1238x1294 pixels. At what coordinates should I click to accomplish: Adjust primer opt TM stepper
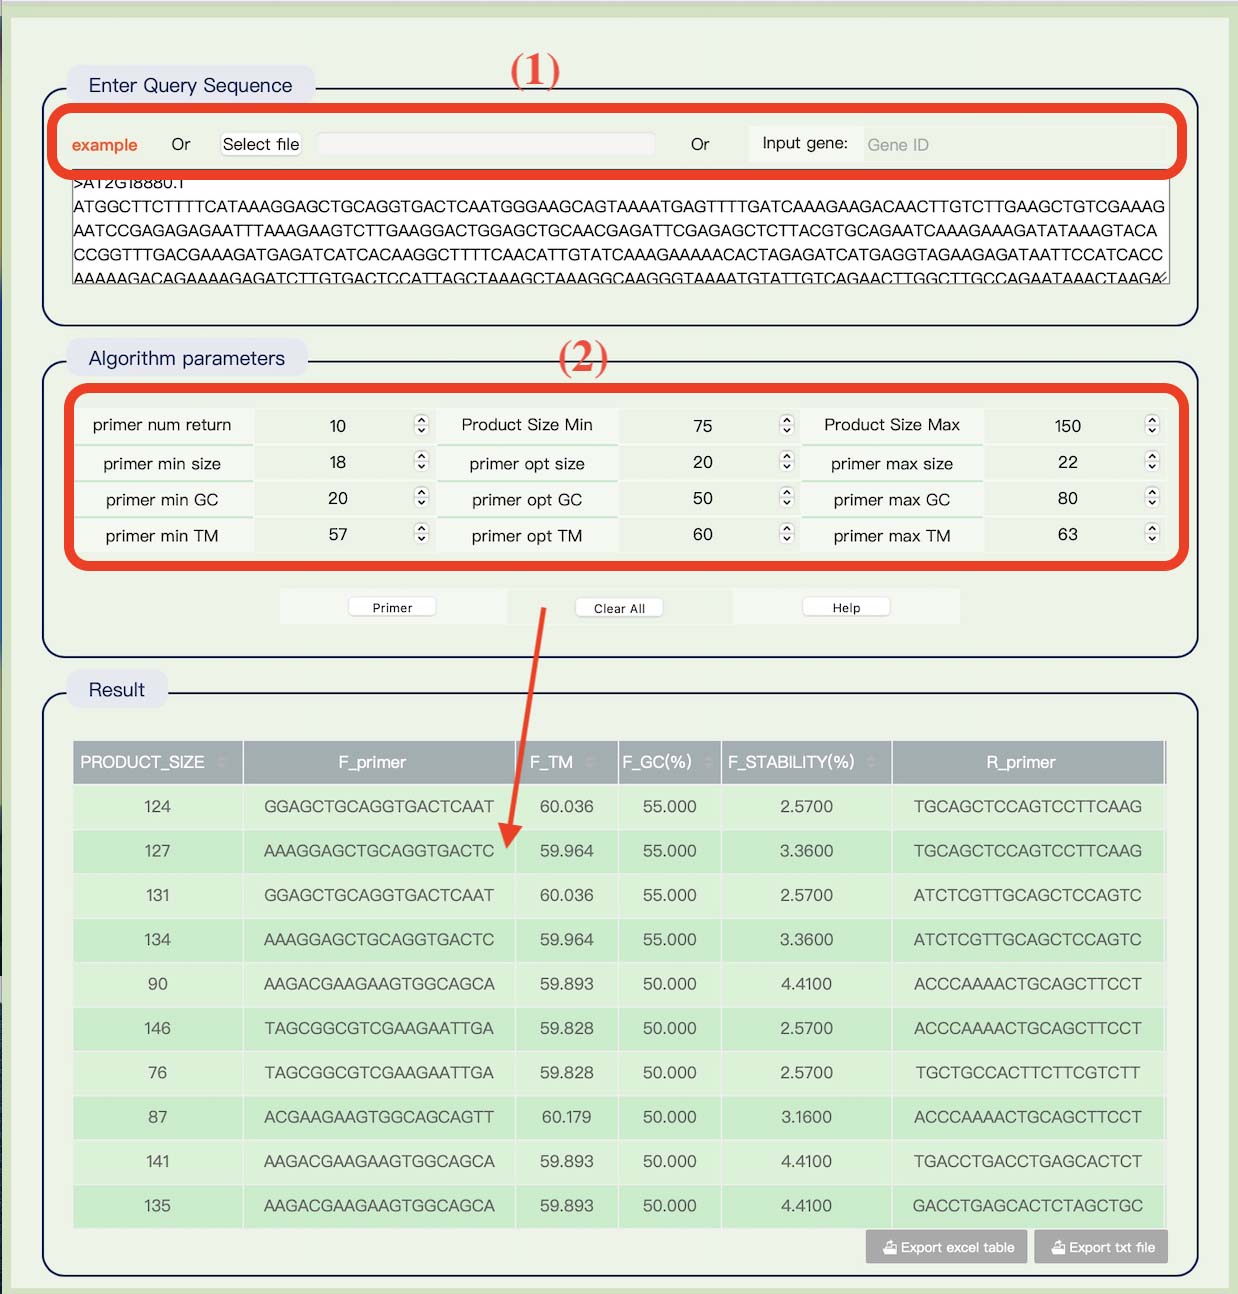[x=787, y=533]
